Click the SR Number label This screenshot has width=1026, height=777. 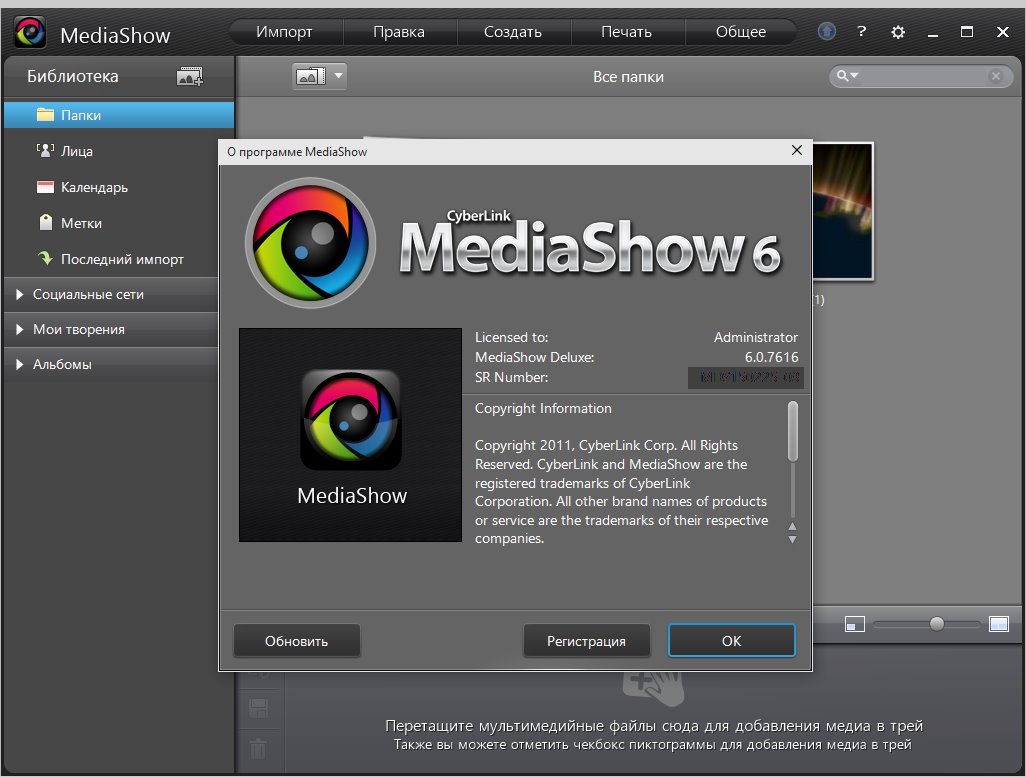[x=512, y=377]
